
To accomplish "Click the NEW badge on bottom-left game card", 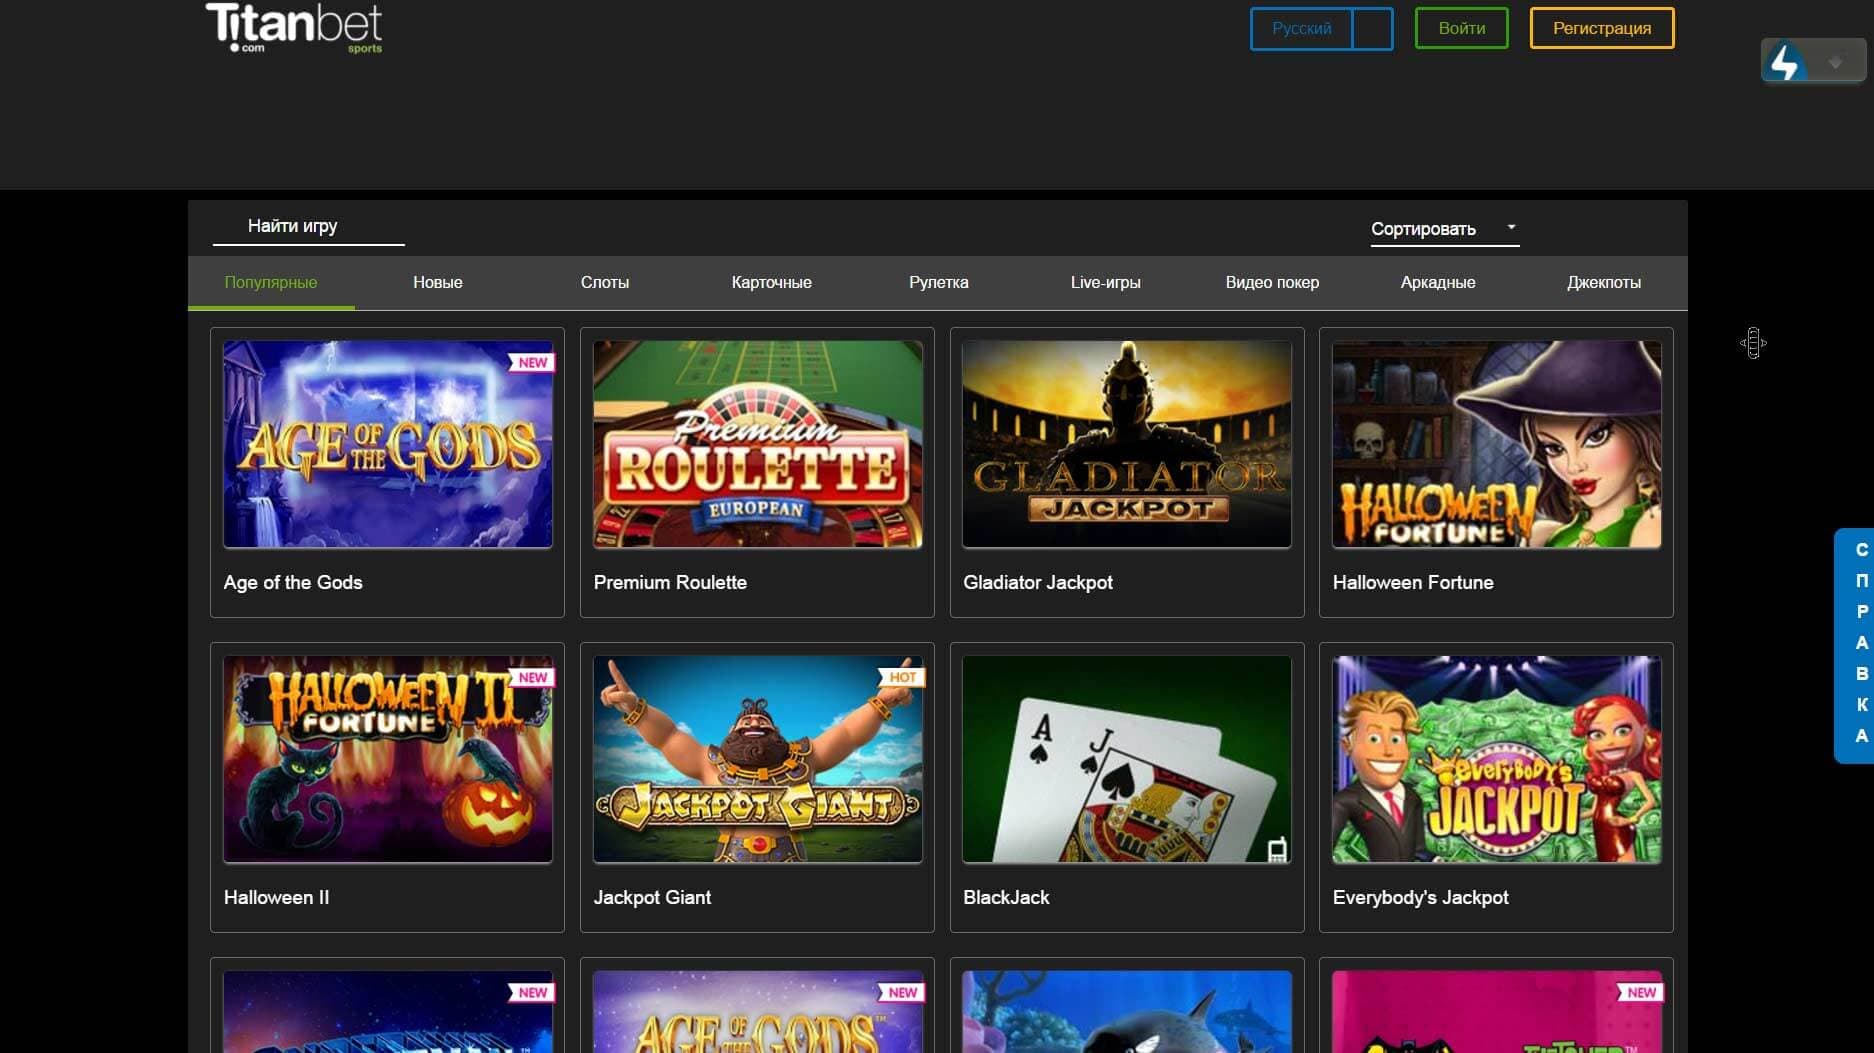I will pyautogui.click(x=532, y=992).
